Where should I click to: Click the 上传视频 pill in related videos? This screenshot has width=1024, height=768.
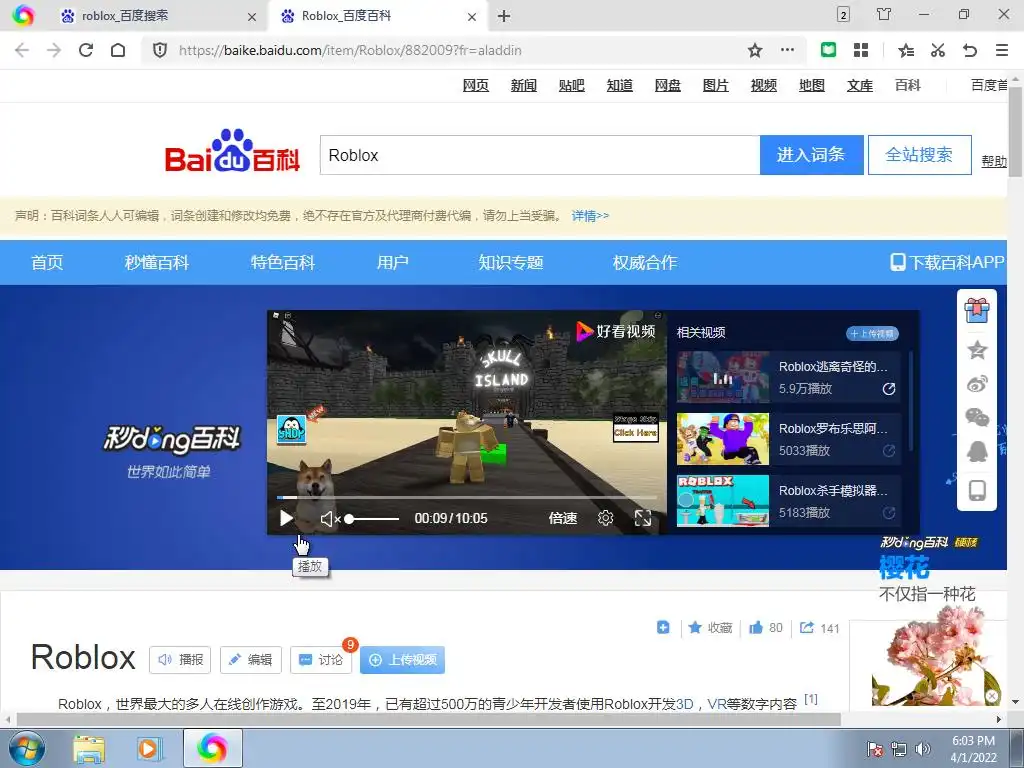pyautogui.click(x=872, y=334)
